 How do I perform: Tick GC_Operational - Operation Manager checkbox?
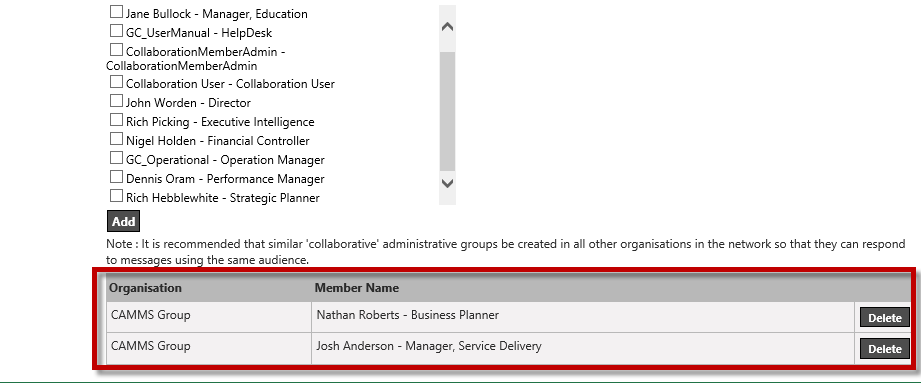(x=116, y=158)
